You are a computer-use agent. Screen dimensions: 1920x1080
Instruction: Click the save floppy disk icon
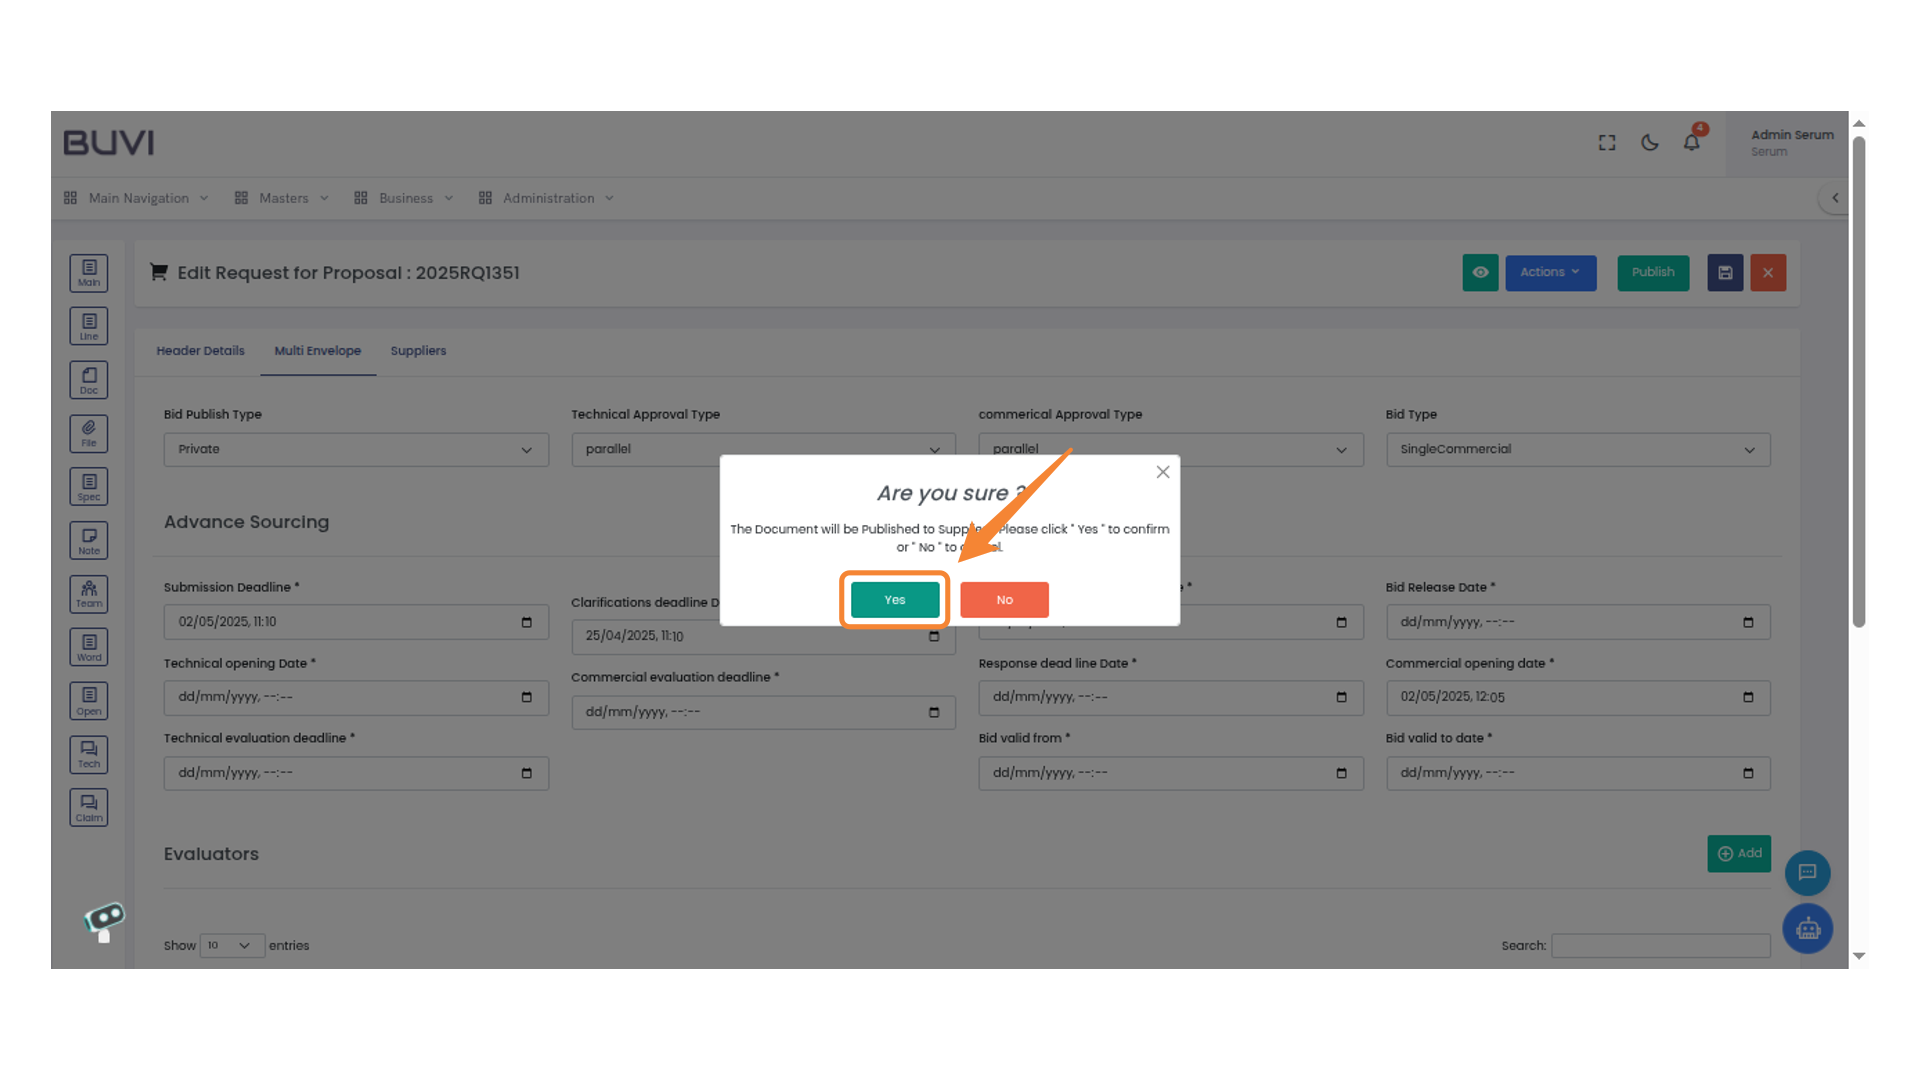[x=1725, y=272]
